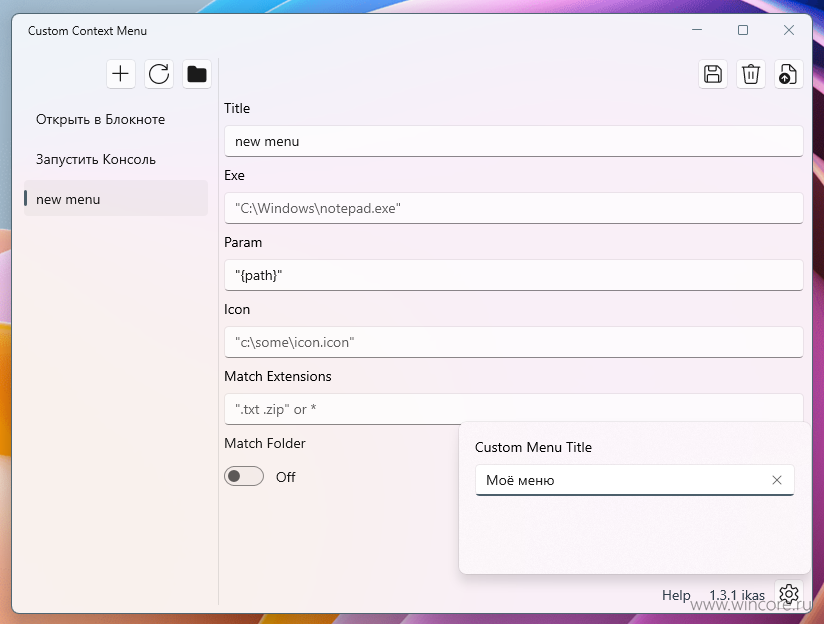Image resolution: width=824 pixels, height=624 pixels.
Task: Add a new menu item with plus icon
Action: tap(120, 74)
